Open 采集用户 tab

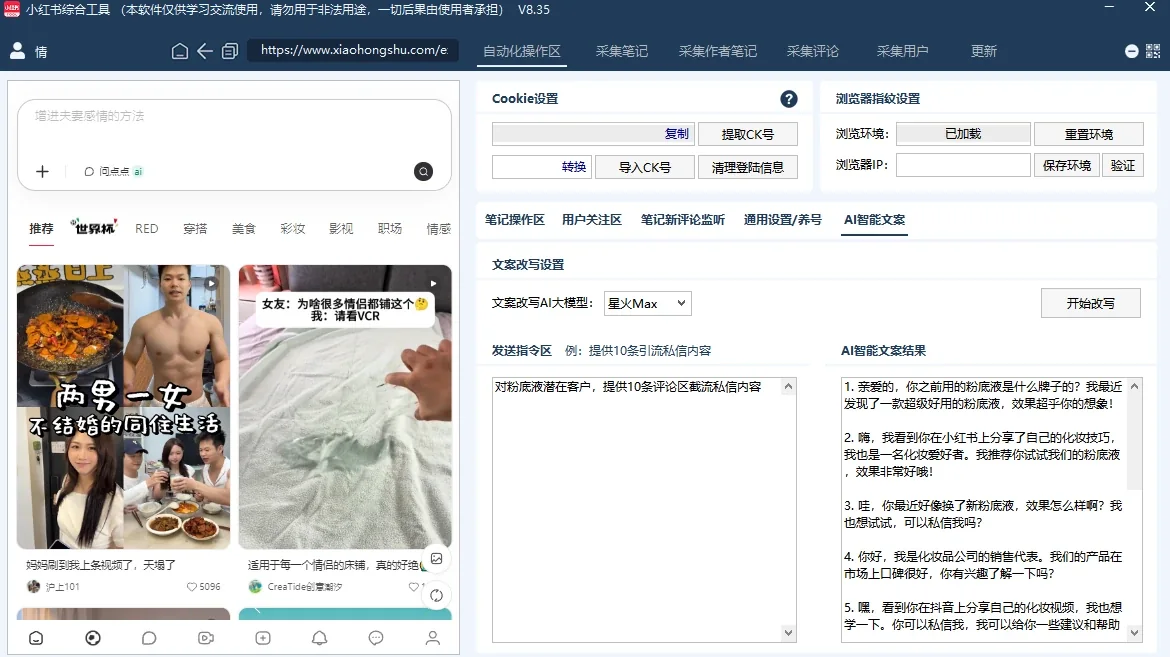point(902,51)
